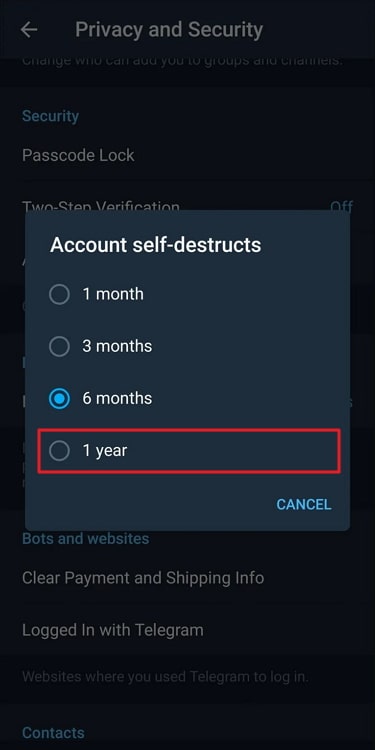Click the Off status of Two-Step Verification
The width and height of the screenshot is (375, 750).
coord(342,206)
